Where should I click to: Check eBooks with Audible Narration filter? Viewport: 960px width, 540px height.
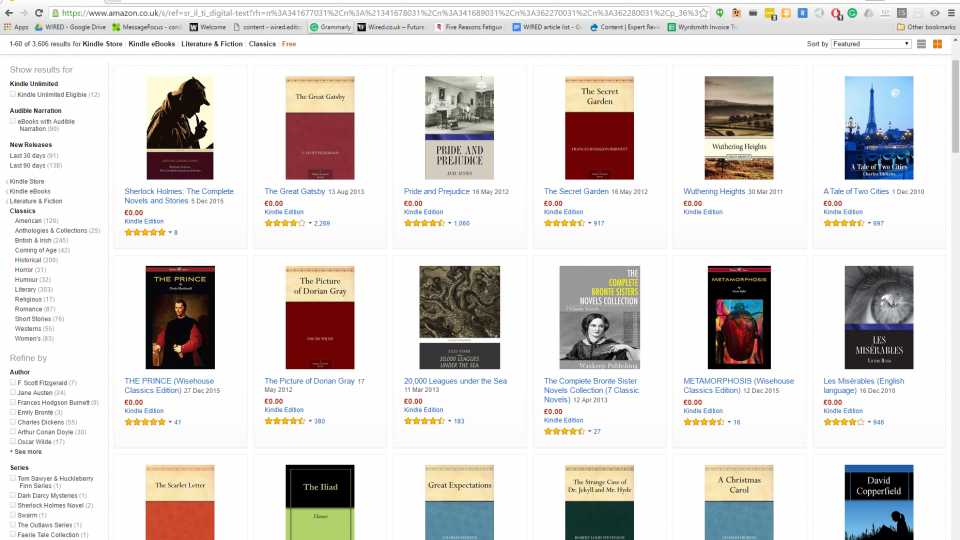tap(13, 121)
